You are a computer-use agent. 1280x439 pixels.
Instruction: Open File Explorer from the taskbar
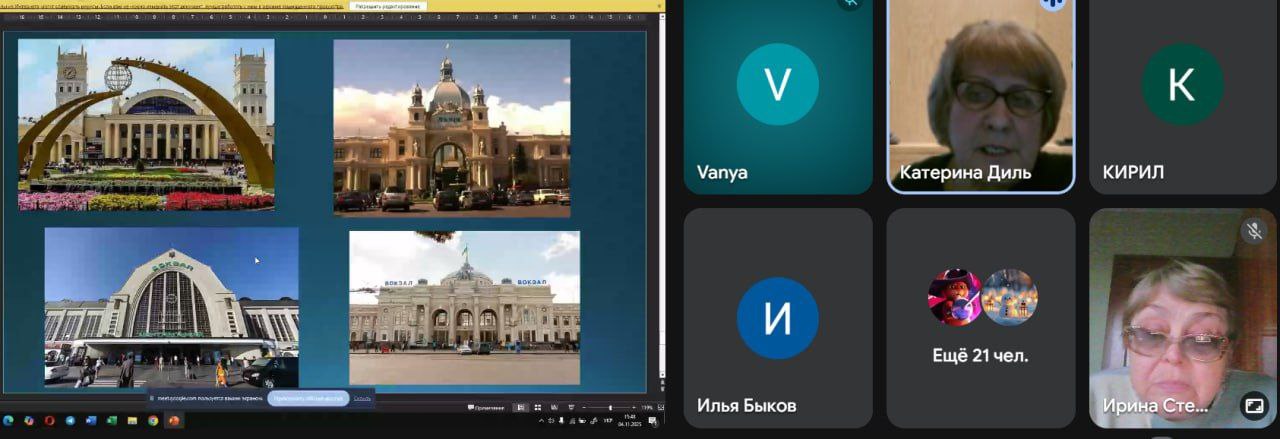133,420
